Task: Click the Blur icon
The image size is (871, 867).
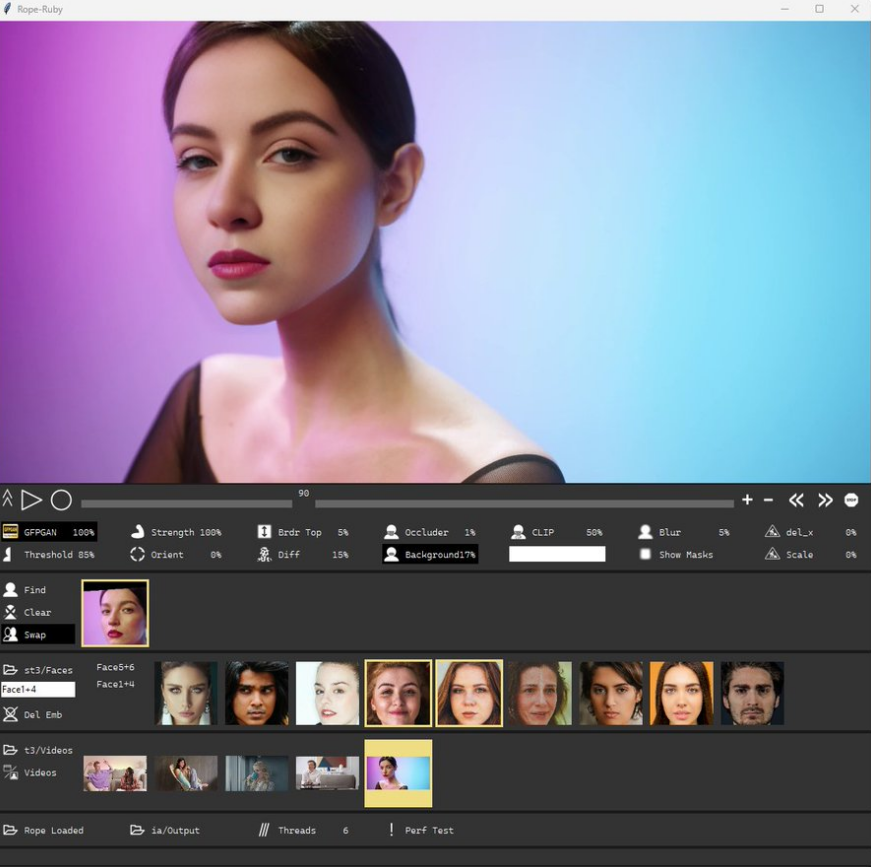Action: tap(646, 532)
